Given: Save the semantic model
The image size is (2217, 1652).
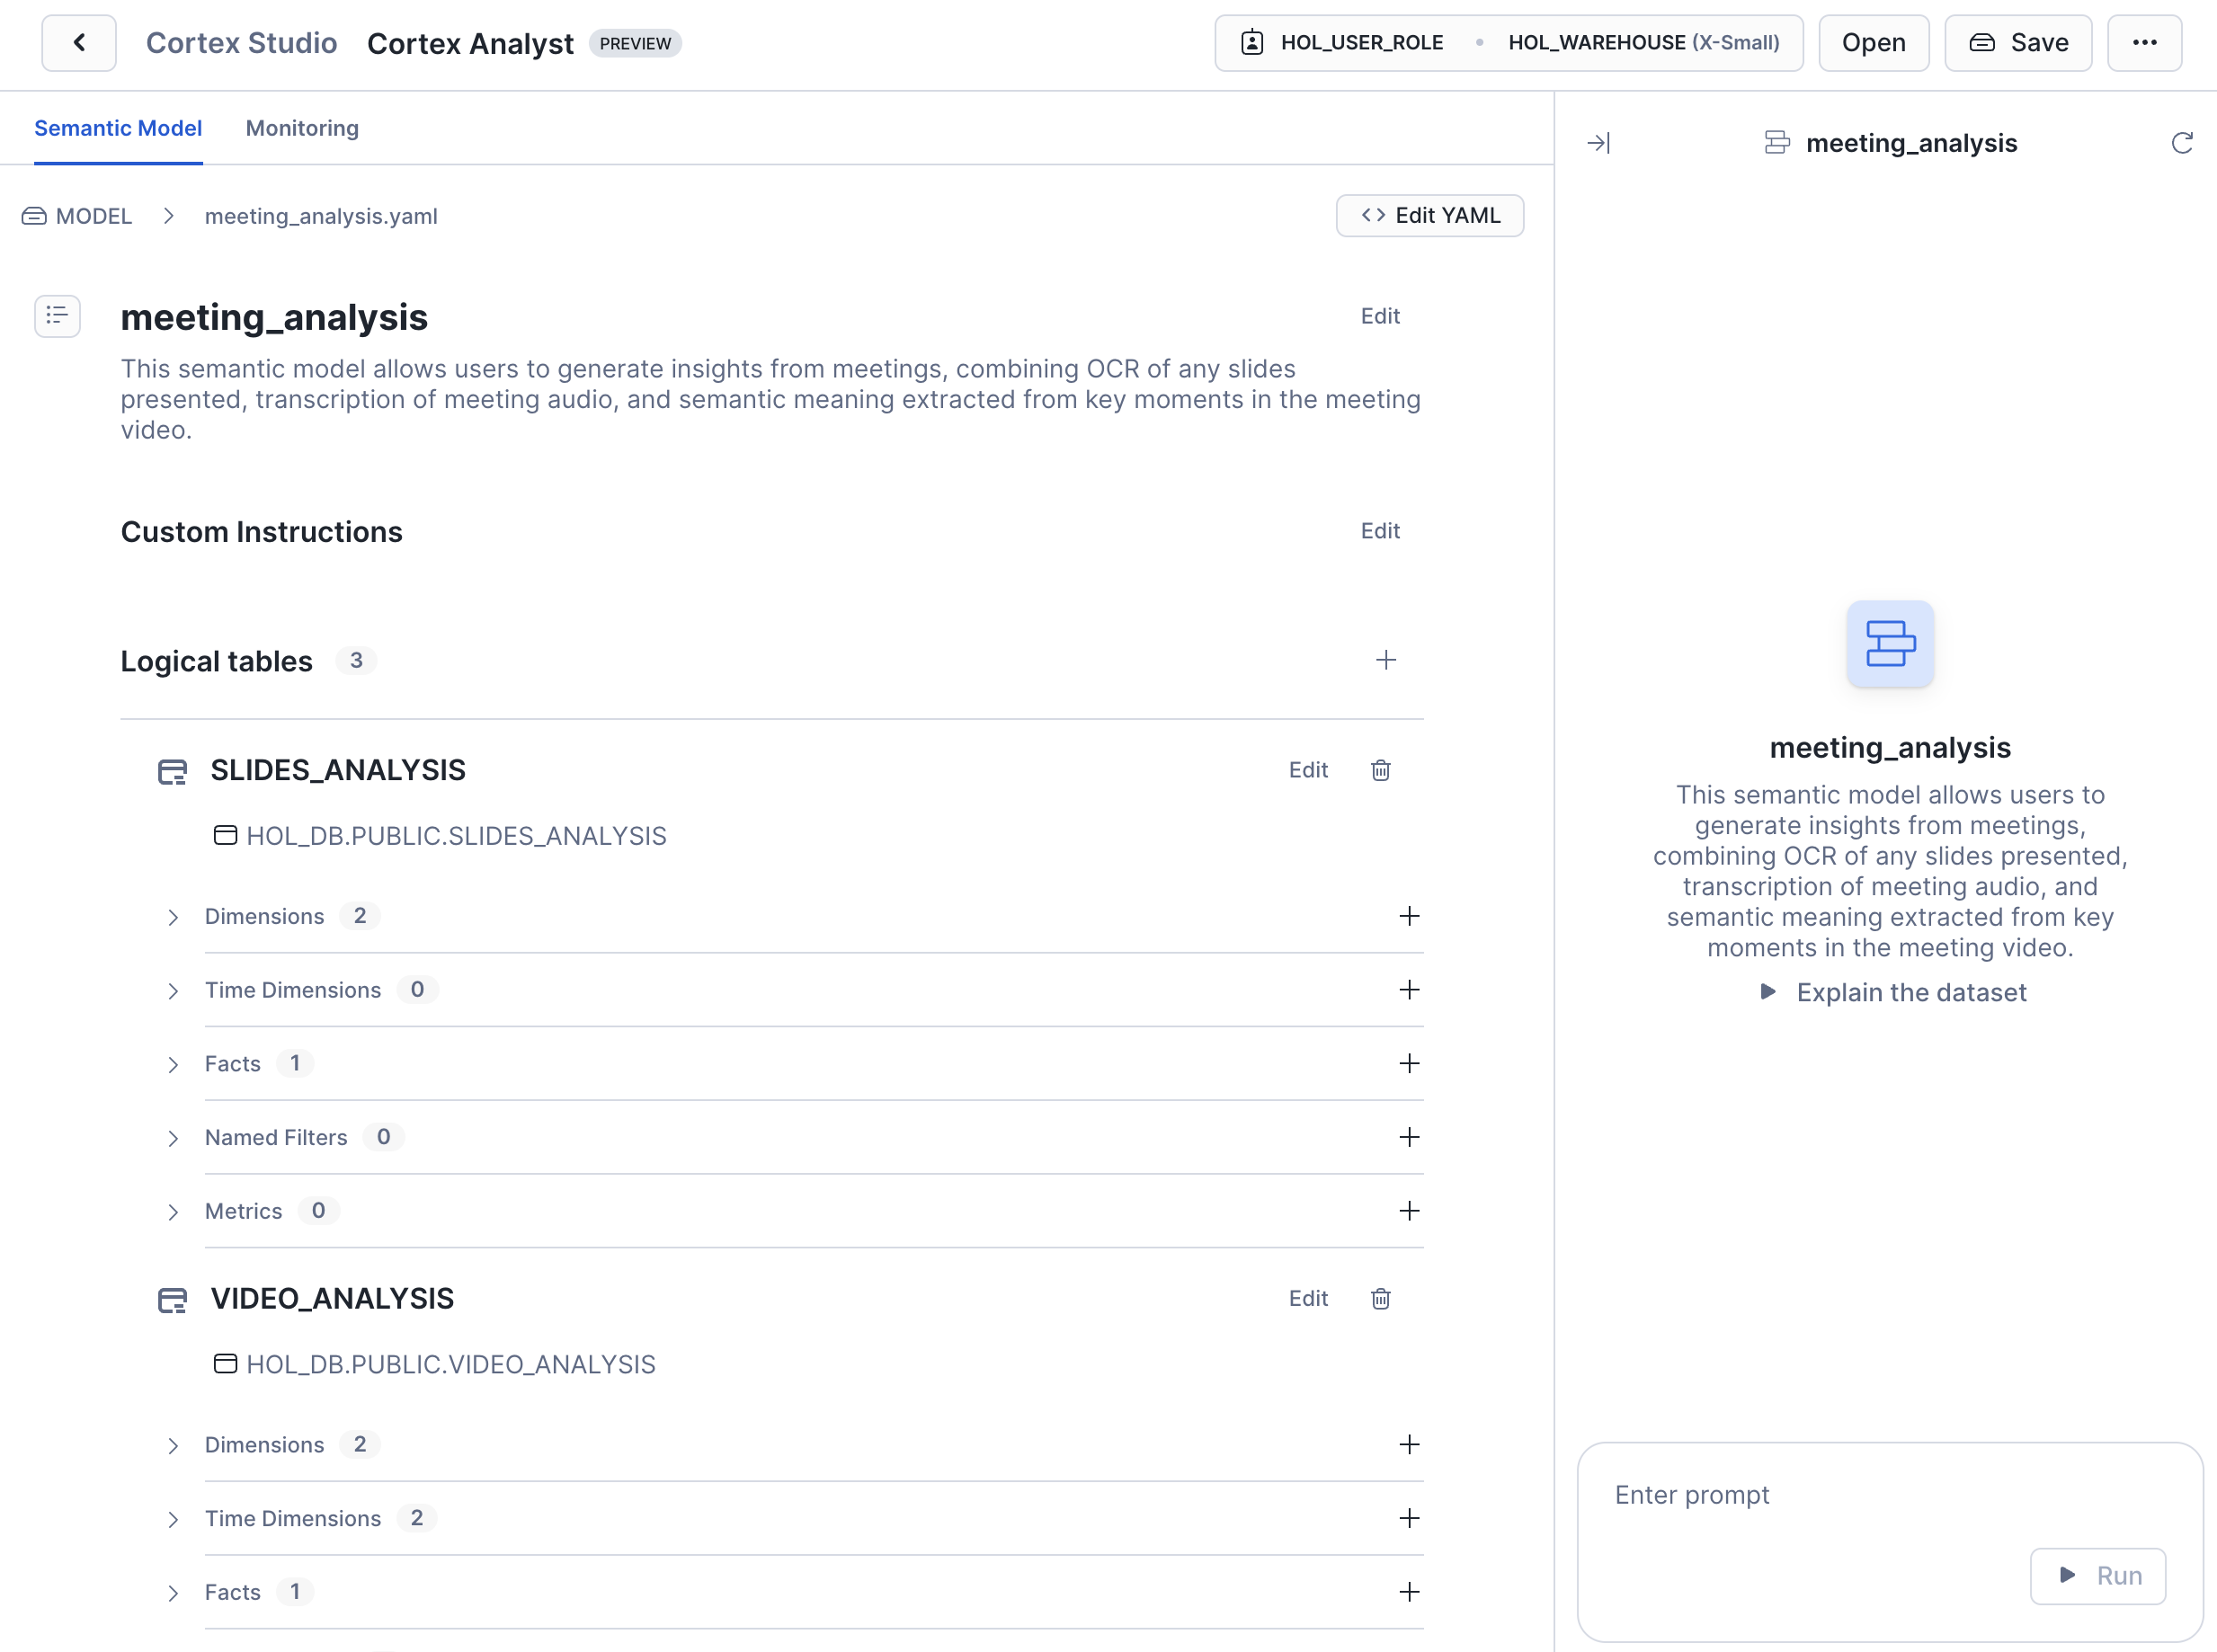Looking at the screenshot, I should (x=2017, y=43).
